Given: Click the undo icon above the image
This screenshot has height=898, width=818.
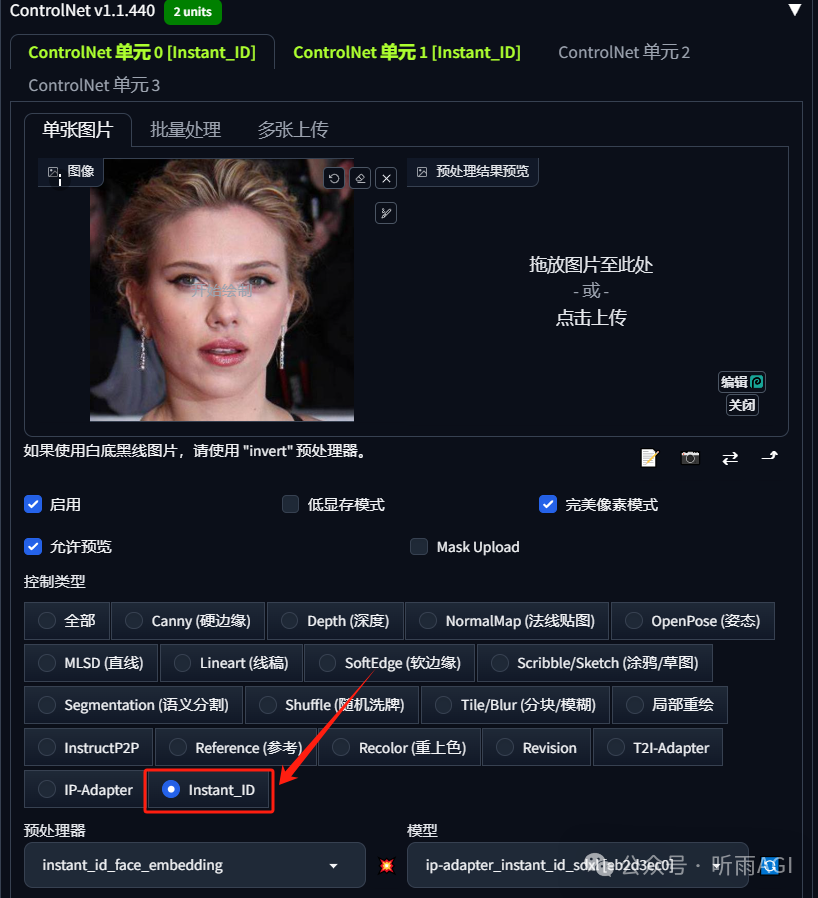Looking at the screenshot, I should tap(334, 178).
